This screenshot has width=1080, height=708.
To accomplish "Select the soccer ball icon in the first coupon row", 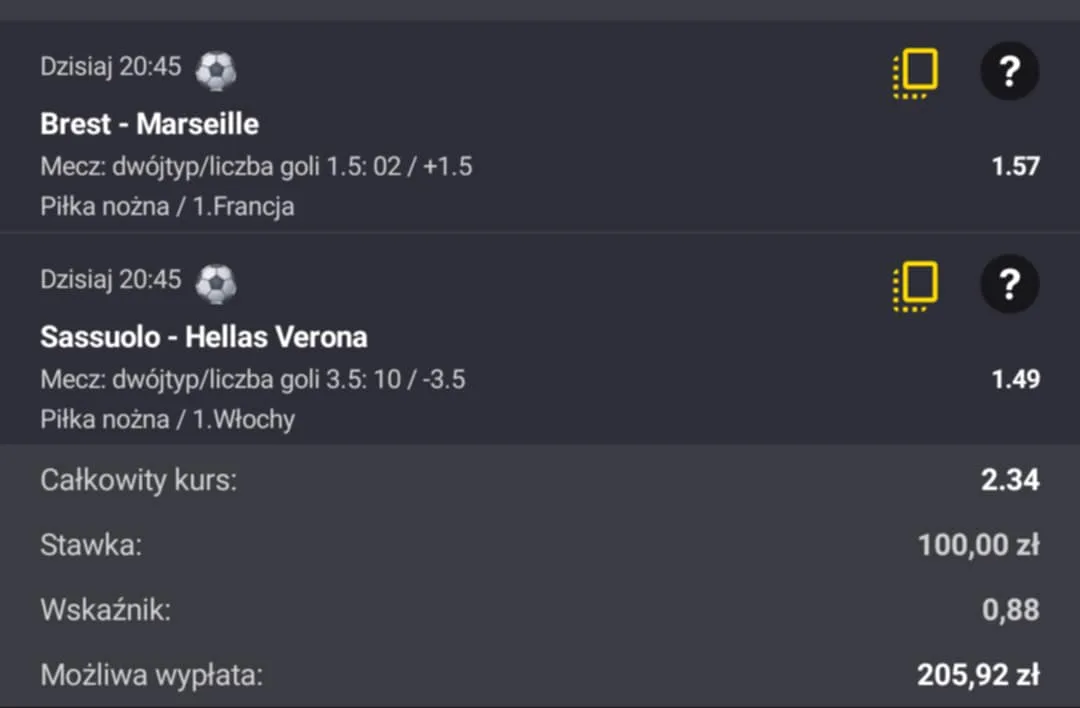I will [216, 70].
